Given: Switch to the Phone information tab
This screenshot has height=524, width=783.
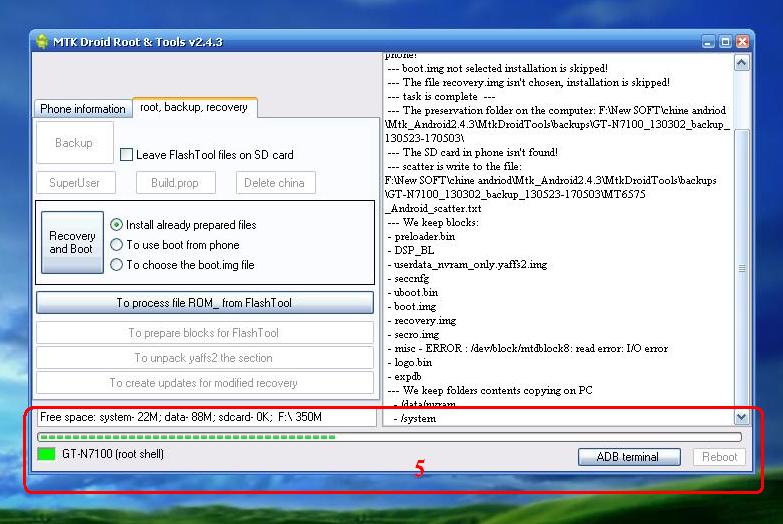Looking at the screenshot, I should [x=83, y=109].
